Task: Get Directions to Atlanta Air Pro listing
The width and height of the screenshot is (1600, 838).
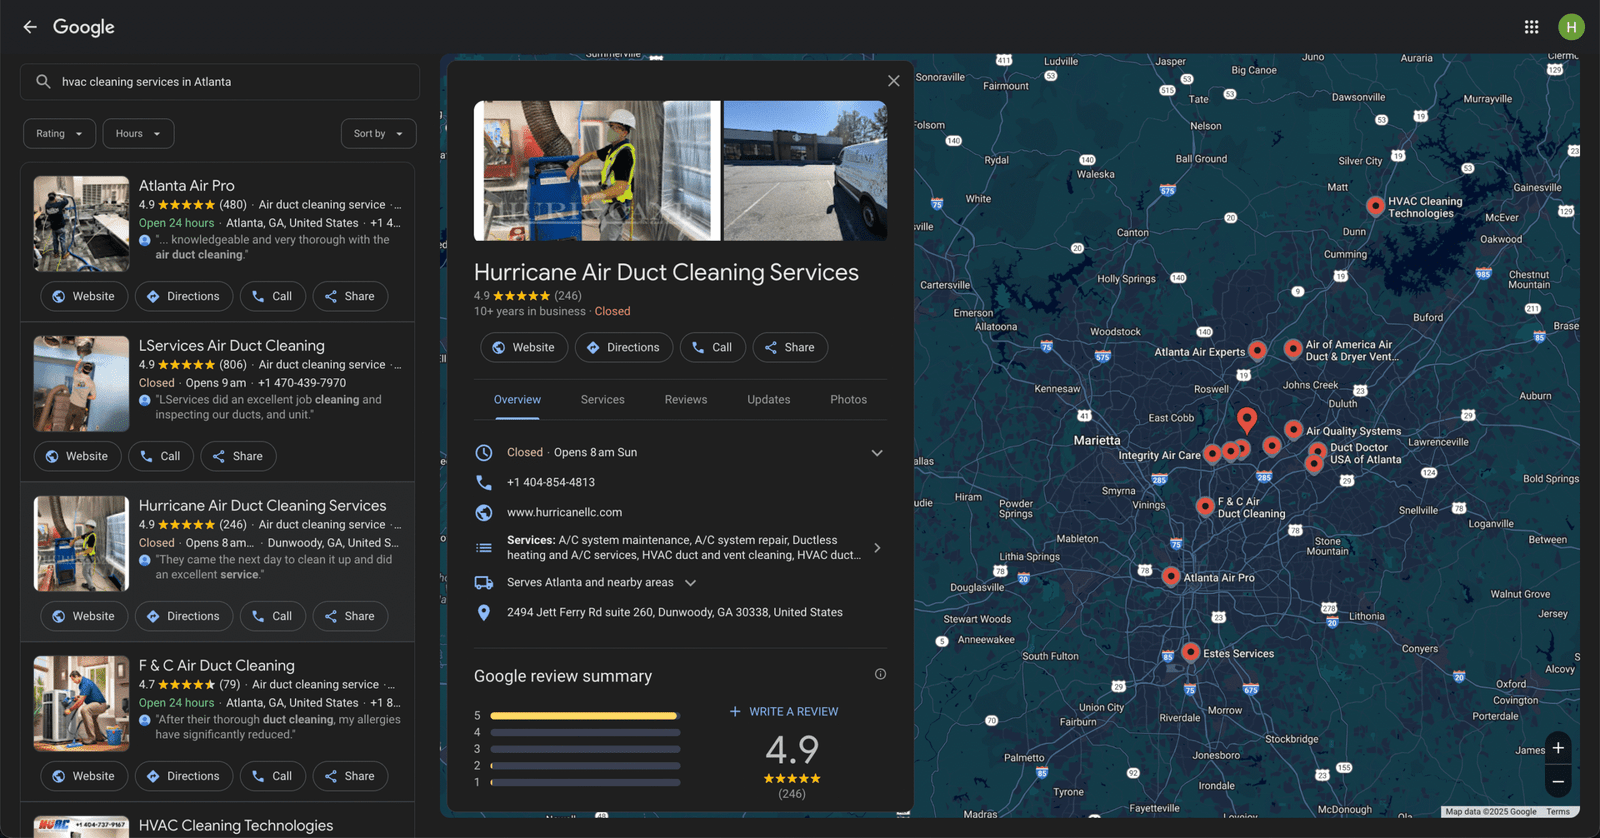Action: [x=184, y=296]
